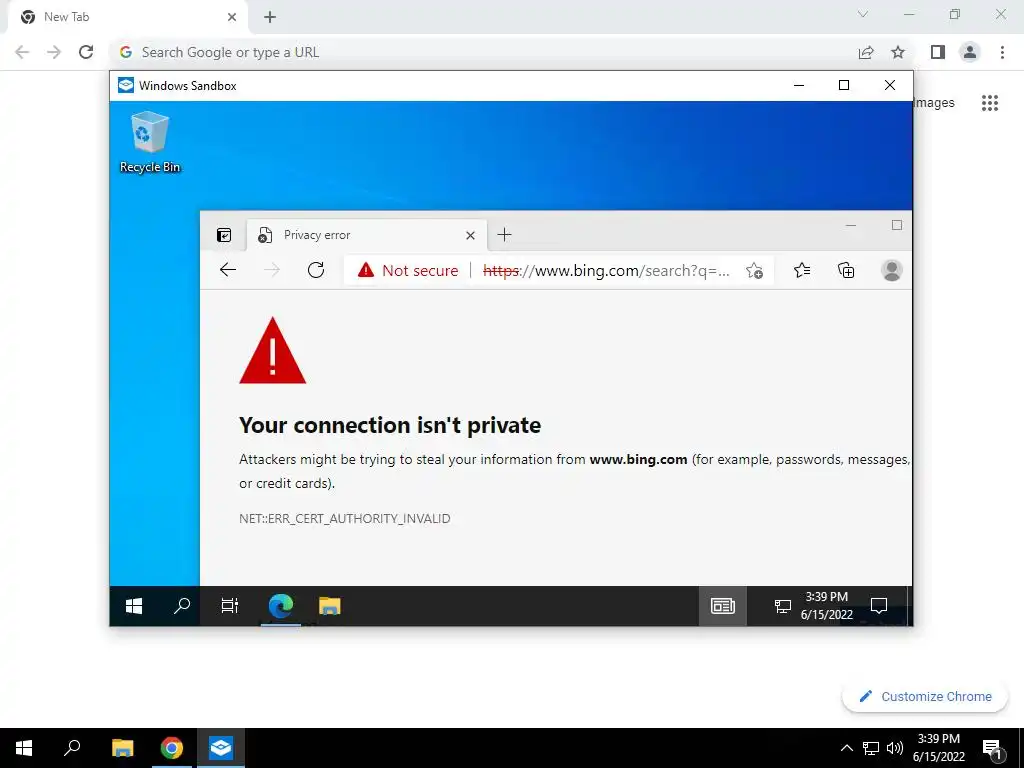Click the NET::ERR_CERT_AUTHORITY_INVALID error code
The height and width of the screenshot is (768, 1024).
click(x=345, y=519)
